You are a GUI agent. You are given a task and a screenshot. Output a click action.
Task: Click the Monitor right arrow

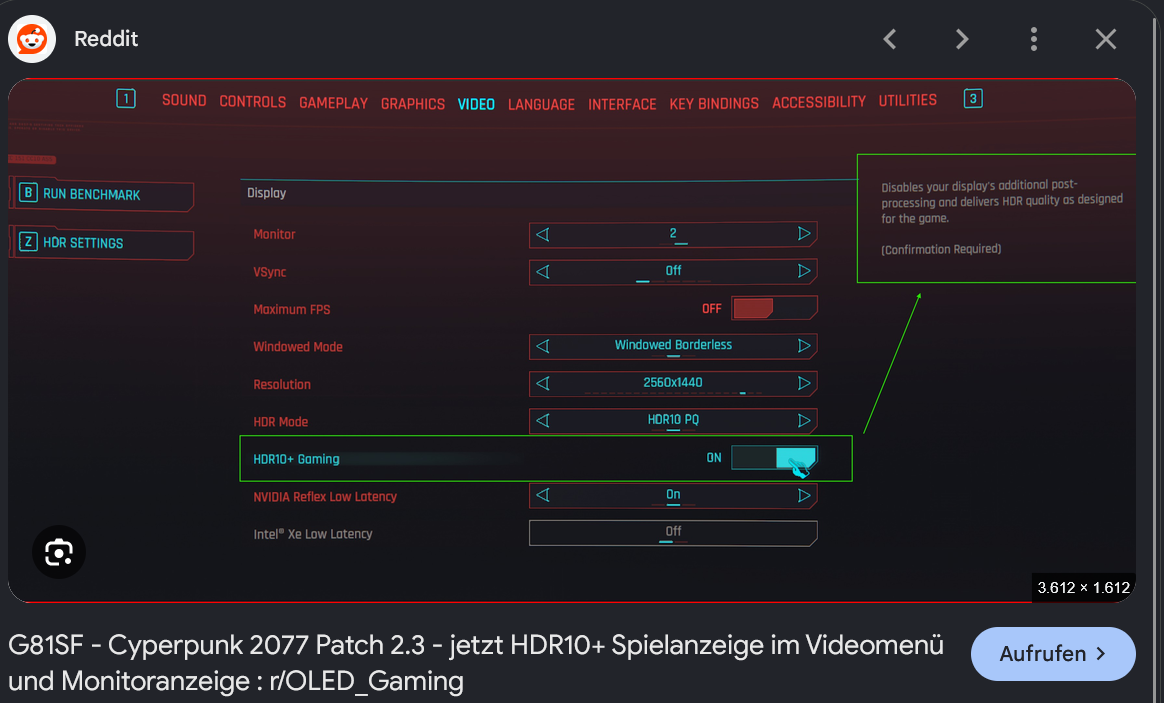(803, 234)
